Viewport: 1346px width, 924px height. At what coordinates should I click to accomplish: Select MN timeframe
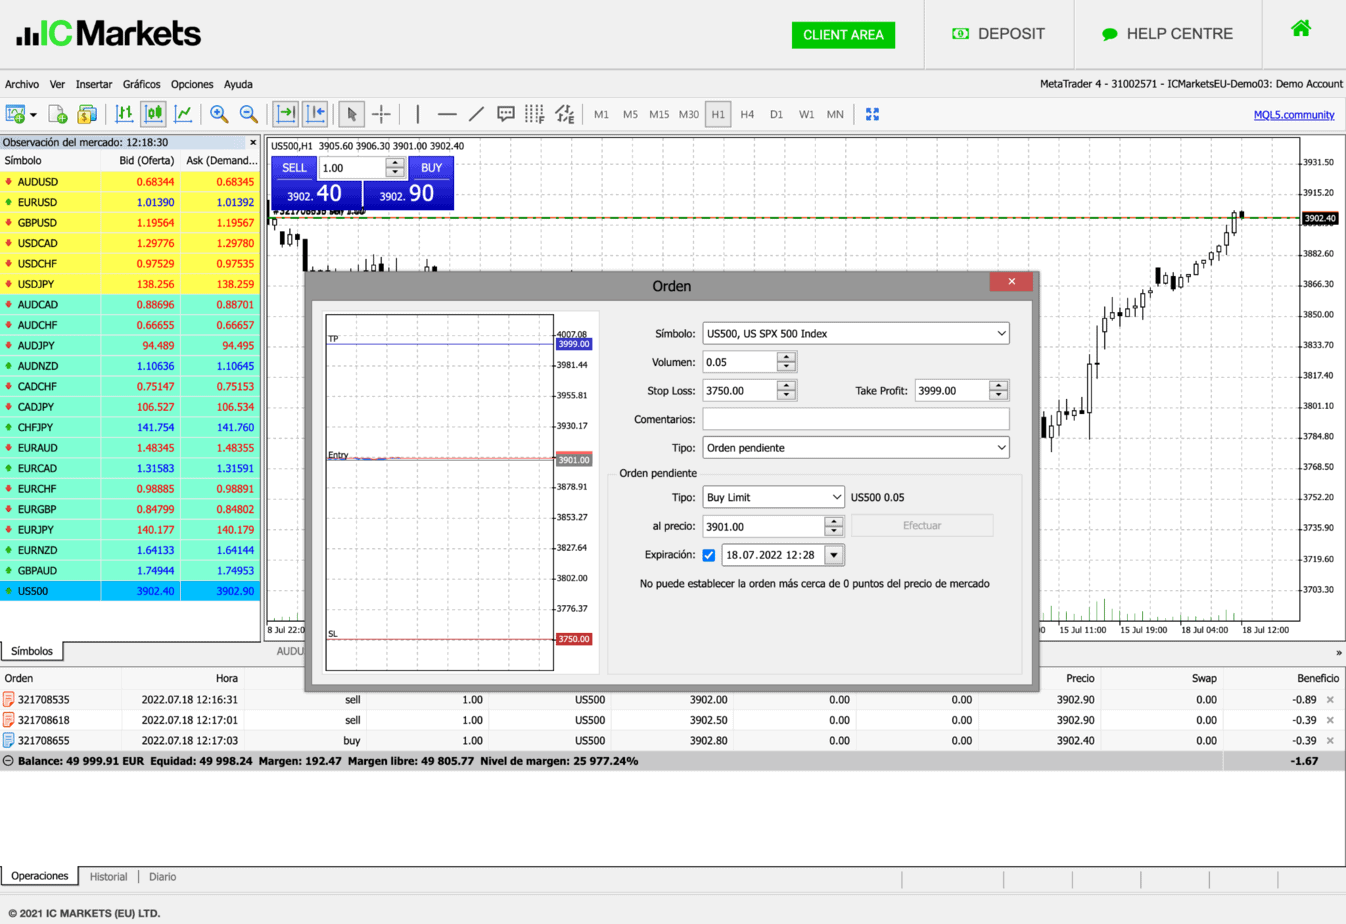coord(835,114)
